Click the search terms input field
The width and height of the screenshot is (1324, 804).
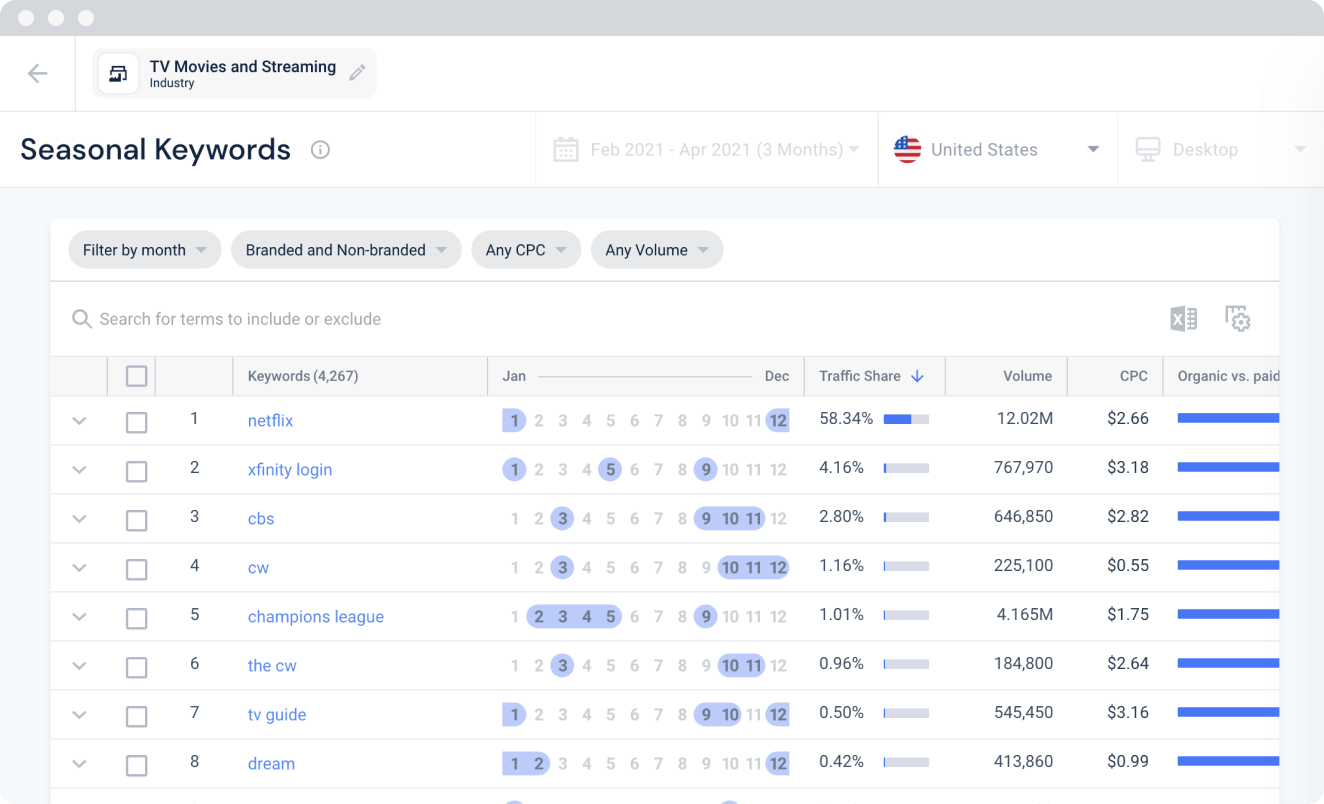240,319
